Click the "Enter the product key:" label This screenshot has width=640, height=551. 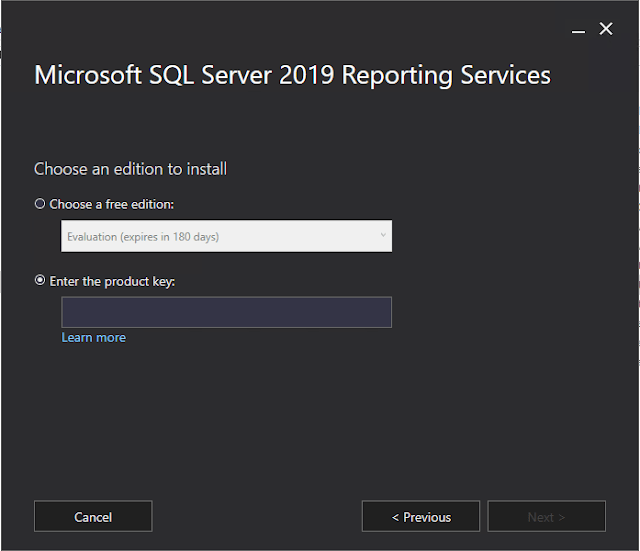click(112, 282)
